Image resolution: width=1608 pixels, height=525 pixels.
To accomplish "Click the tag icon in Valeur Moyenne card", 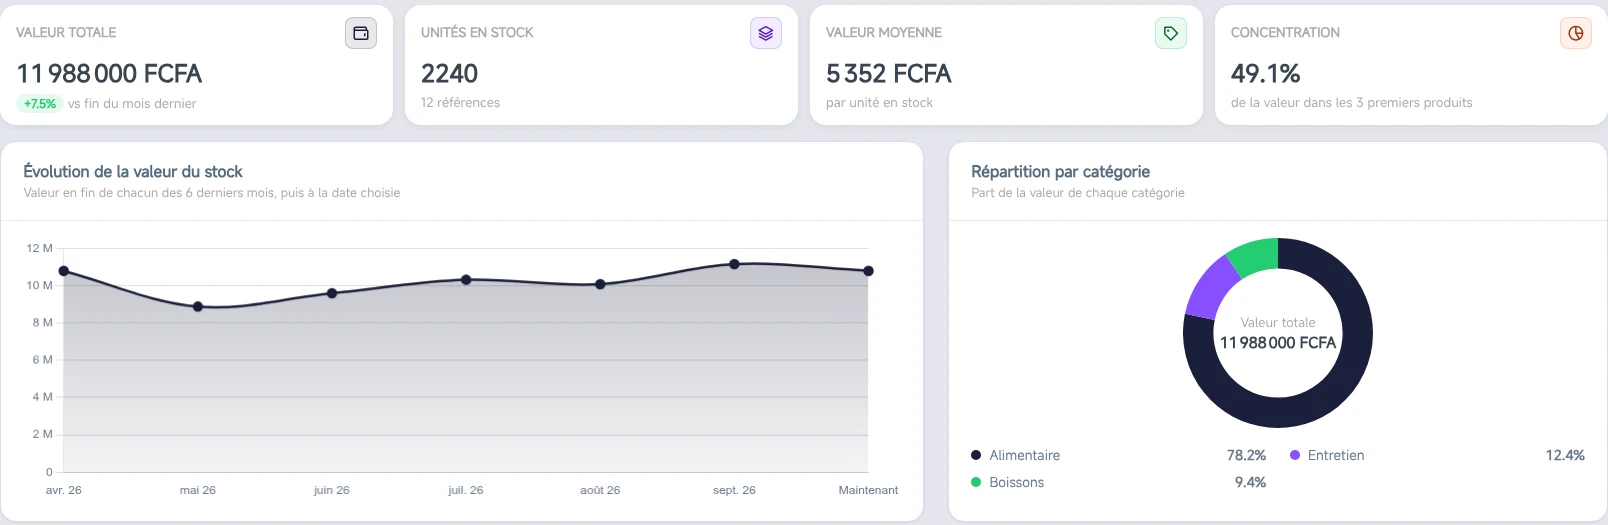I will [1171, 33].
